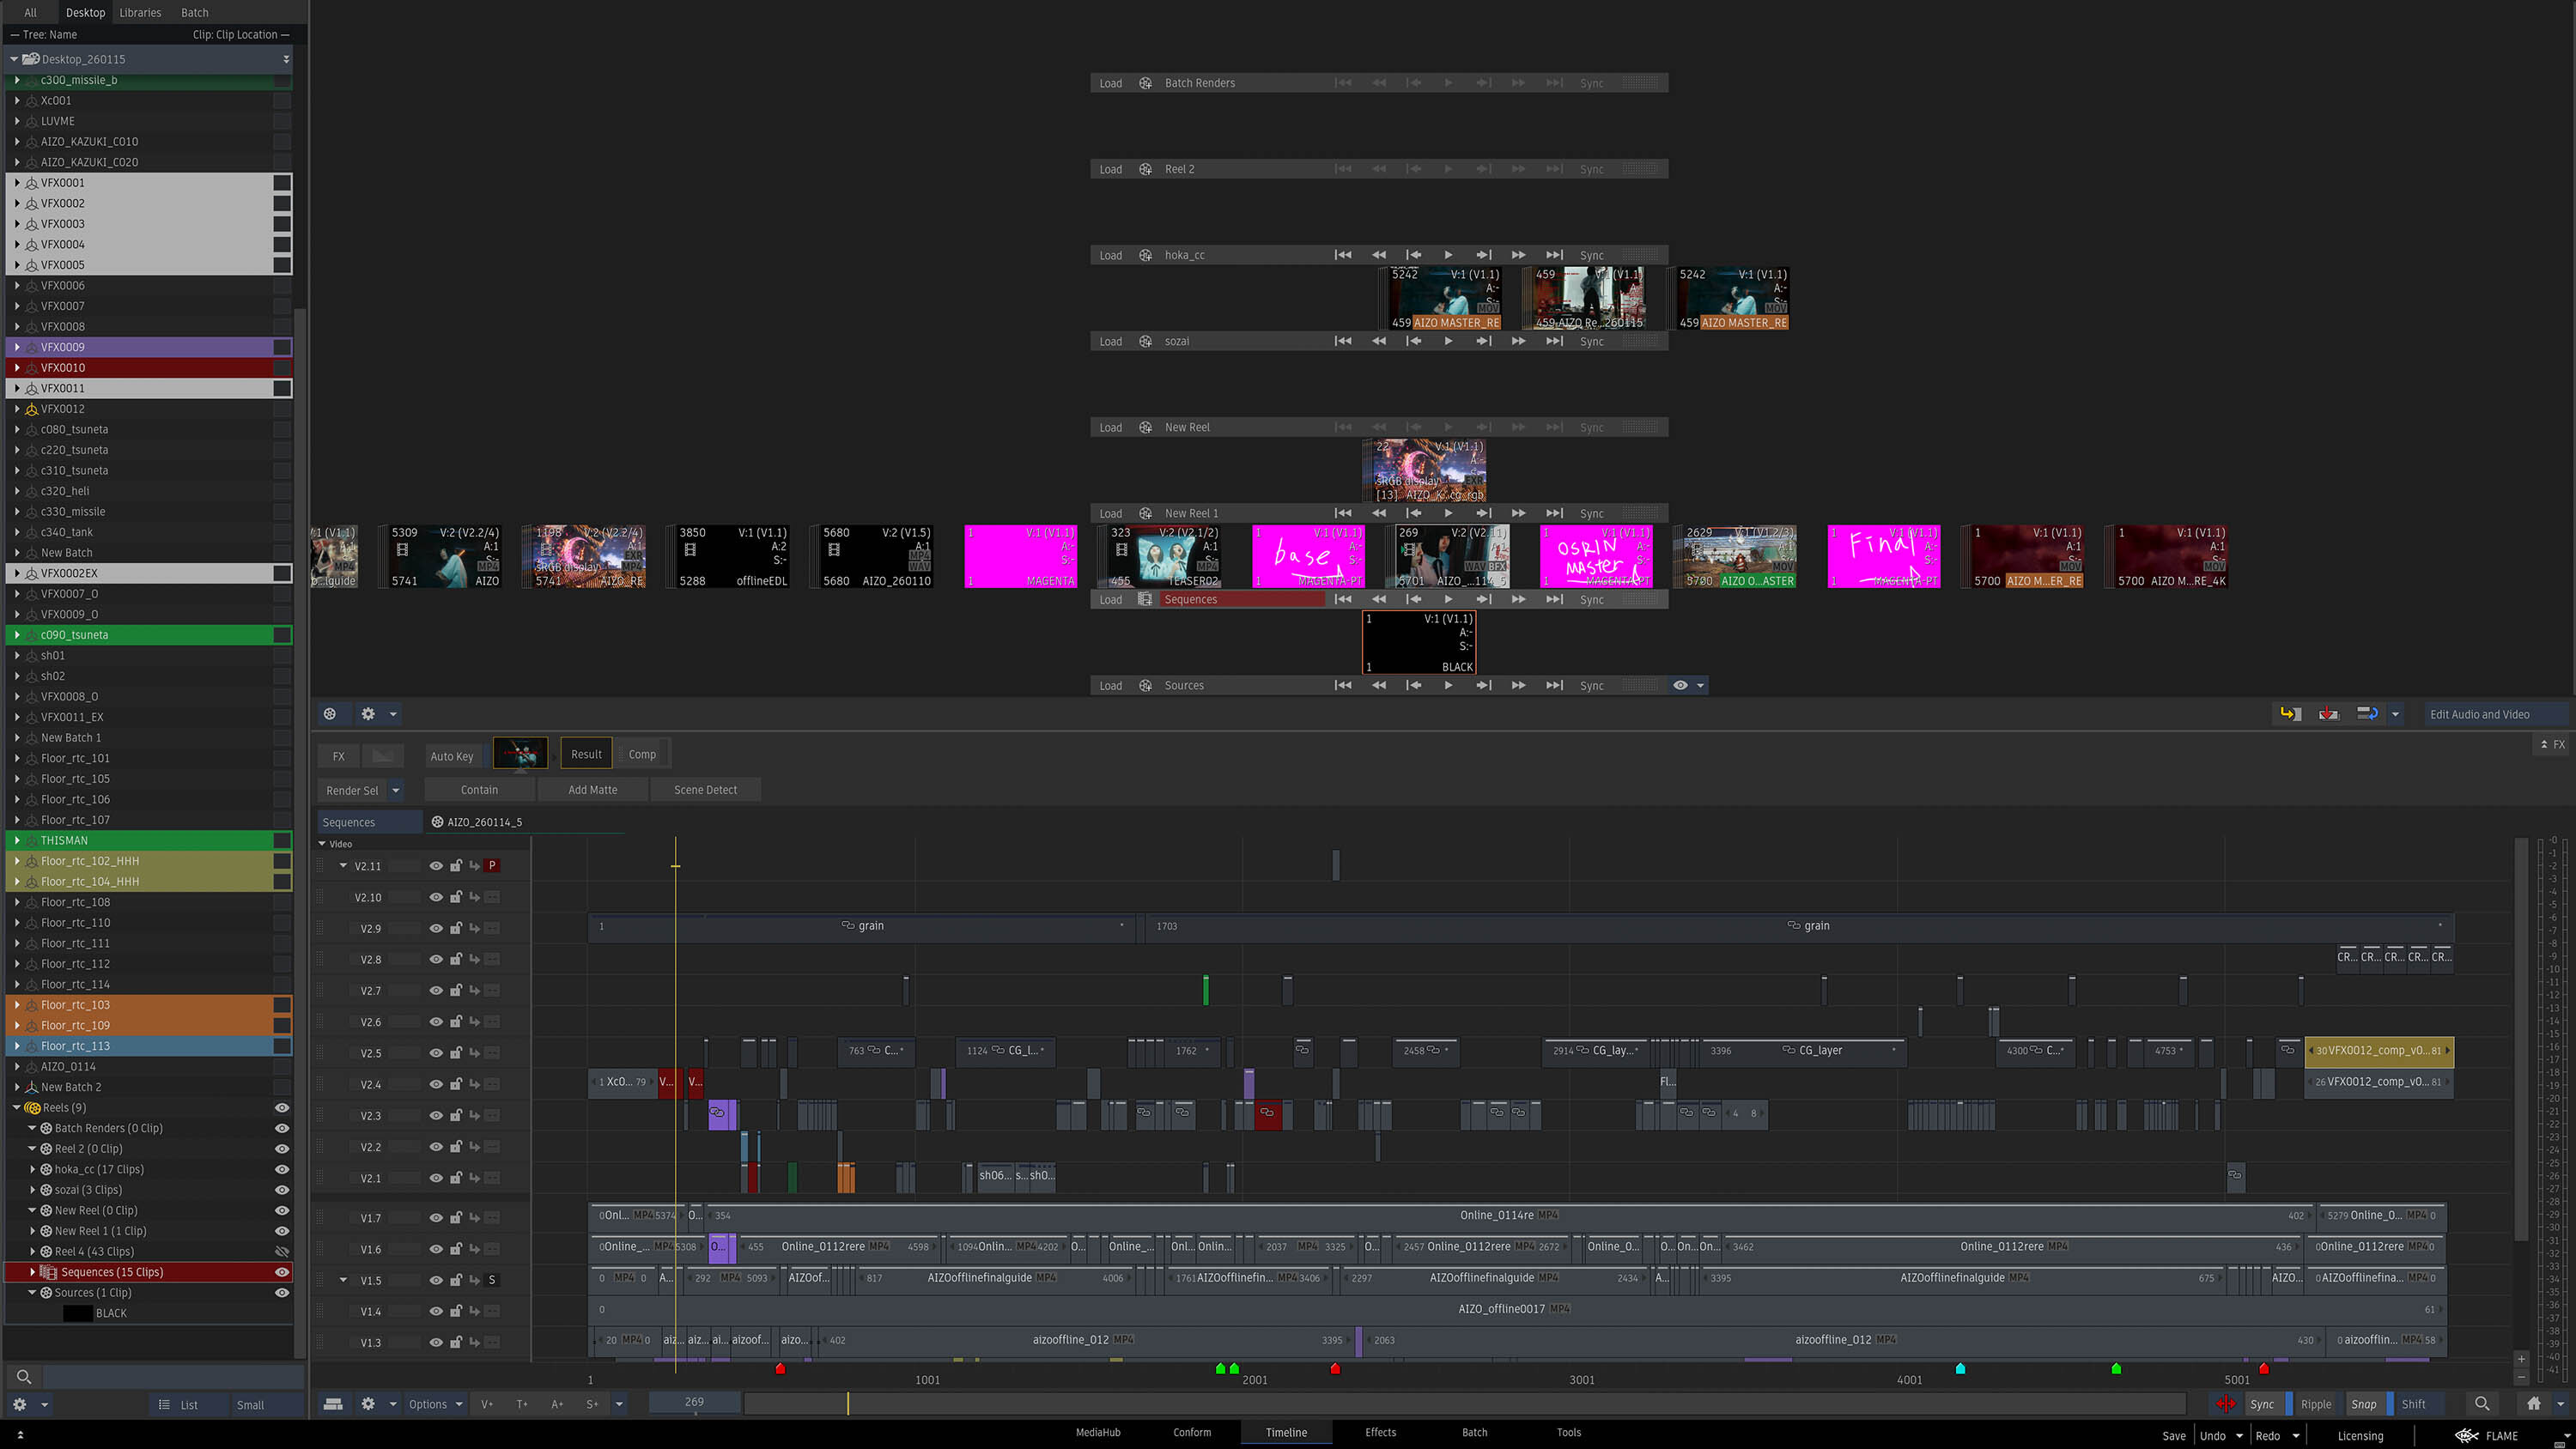2576x1449 pixels.
Task: Click the overwrite edit red arrow icon
Action: (x=2328, y=714)
